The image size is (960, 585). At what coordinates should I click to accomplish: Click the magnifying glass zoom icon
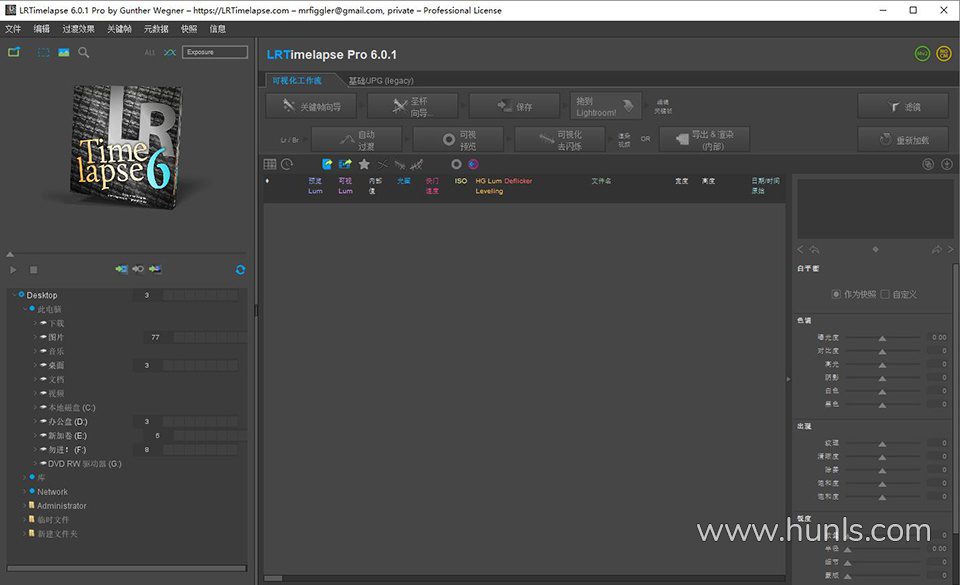pos(84,53)
